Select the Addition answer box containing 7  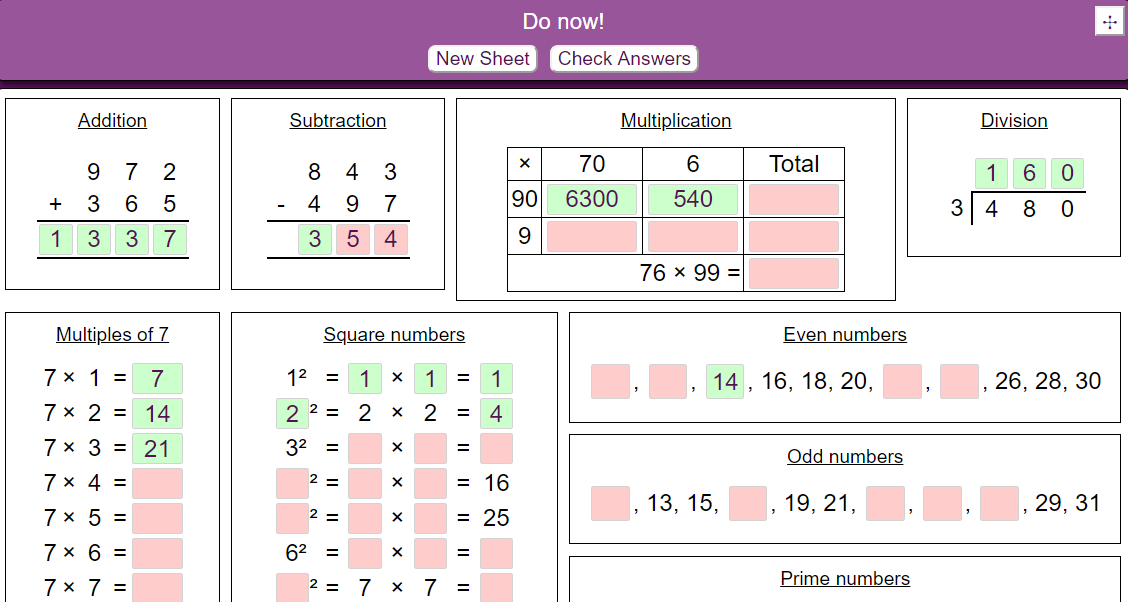(170, 239)
